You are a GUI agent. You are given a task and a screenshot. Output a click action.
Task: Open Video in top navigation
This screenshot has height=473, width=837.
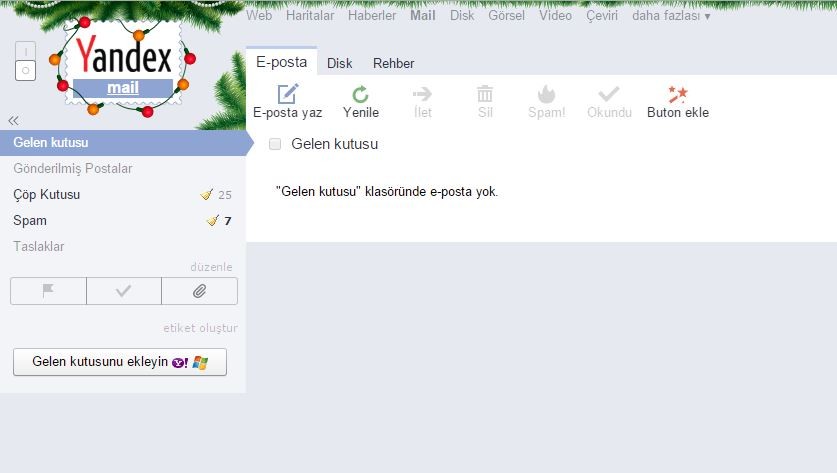555,15
